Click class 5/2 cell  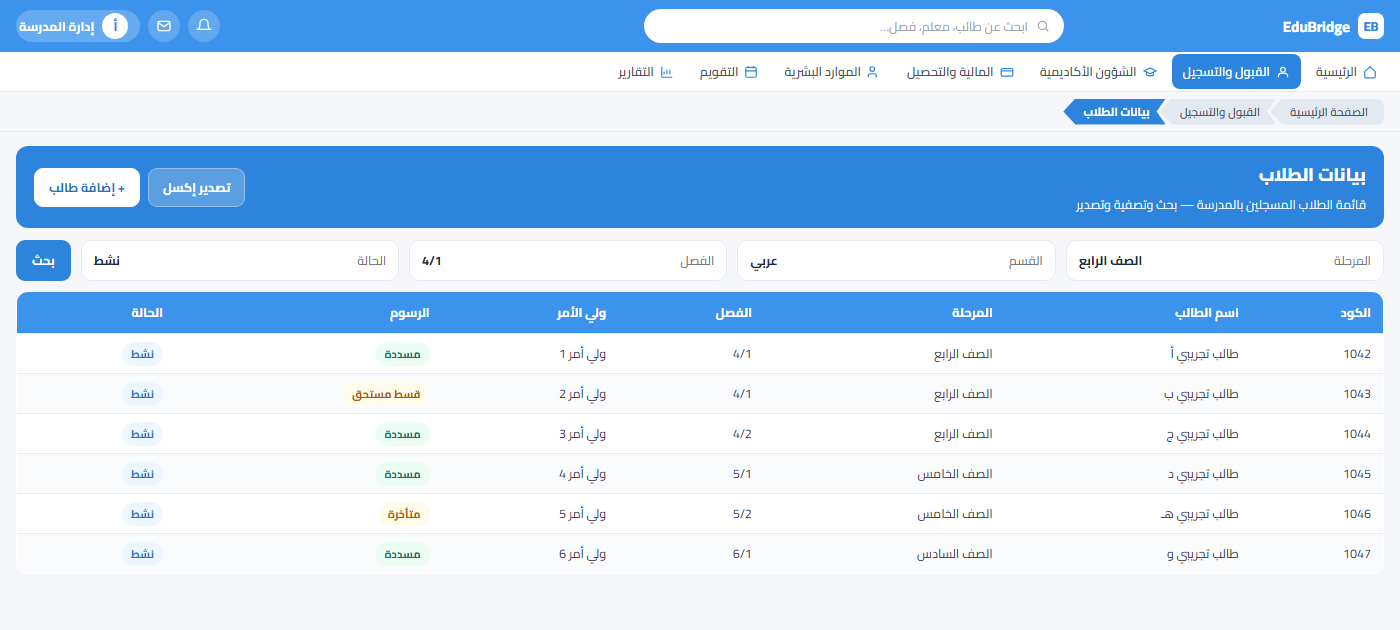pos(742,514)
